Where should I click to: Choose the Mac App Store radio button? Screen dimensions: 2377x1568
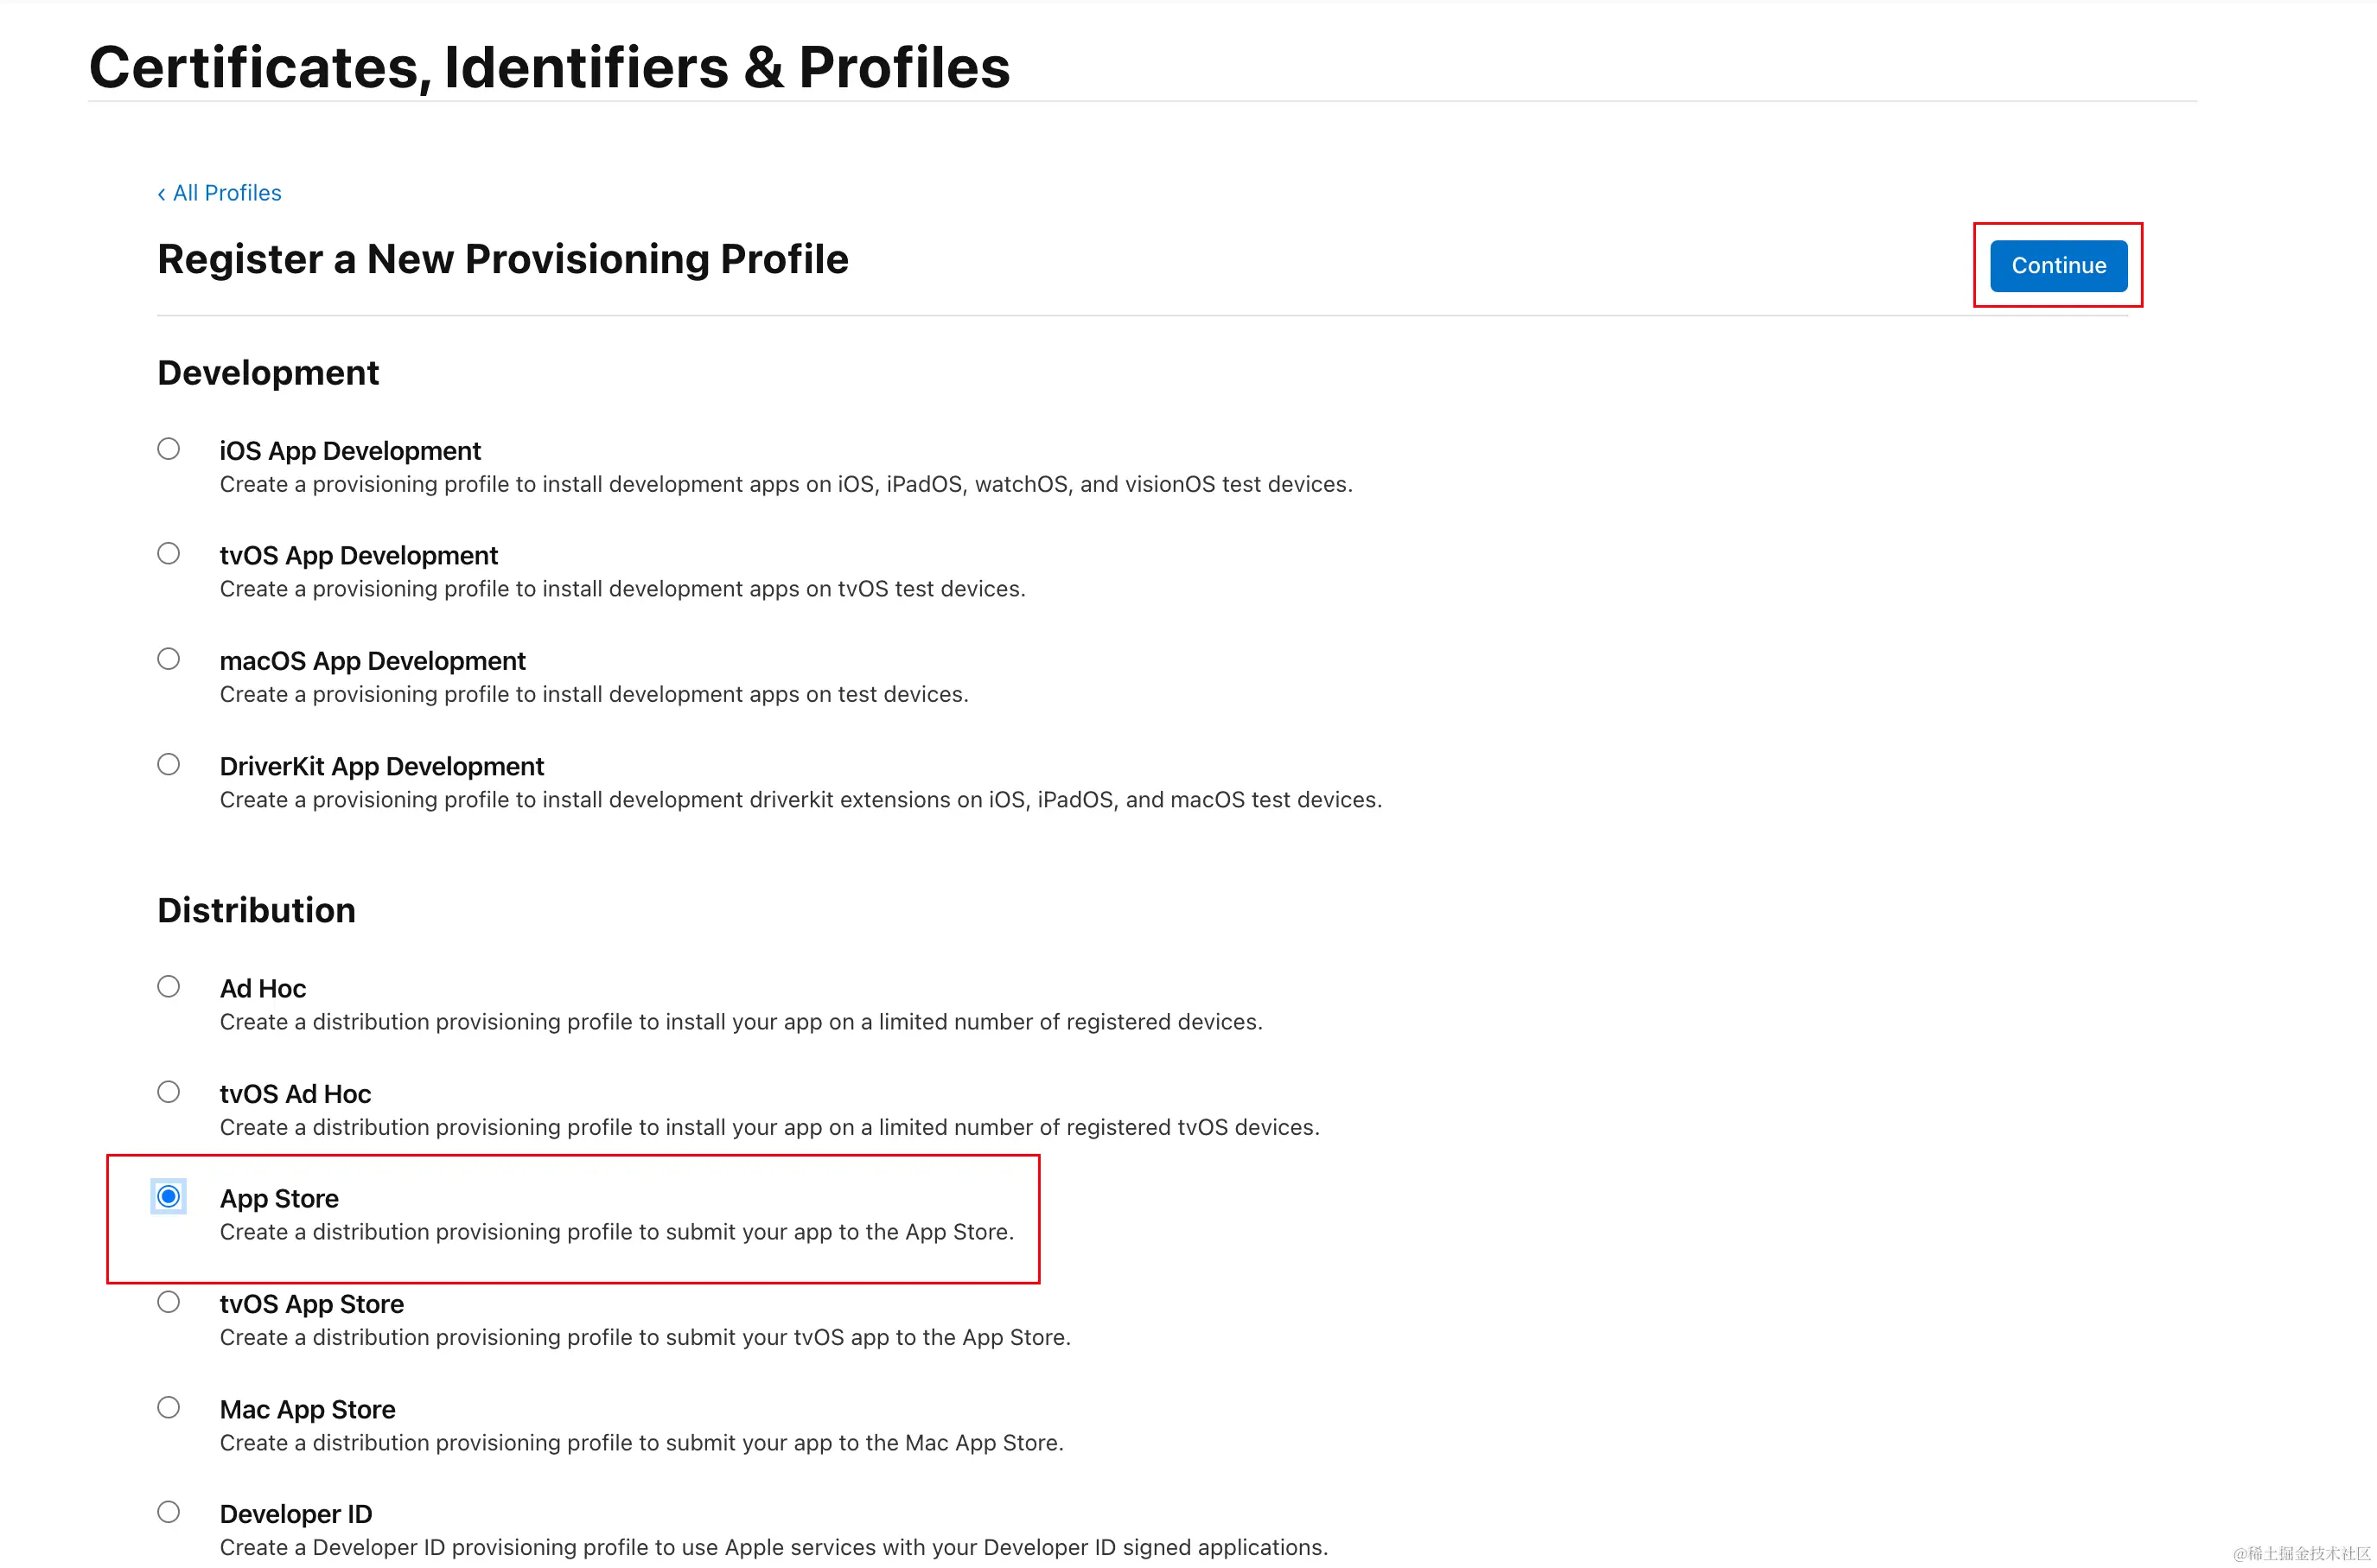pos(168,1408)
